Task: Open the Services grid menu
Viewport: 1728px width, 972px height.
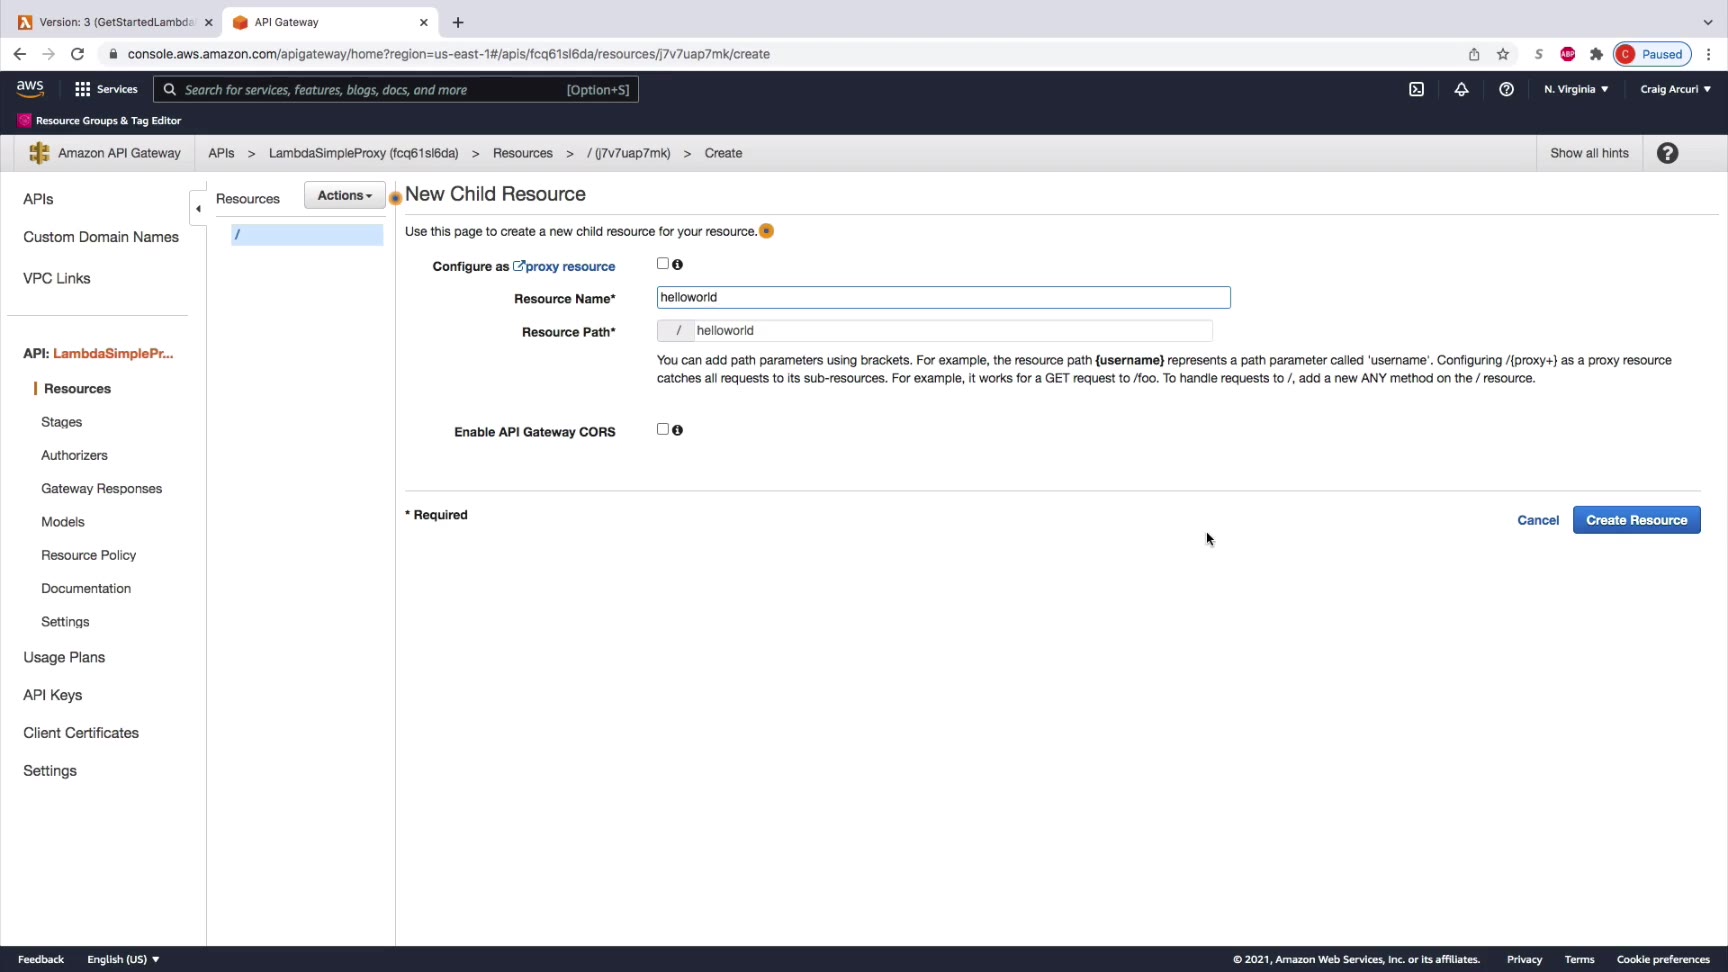Action: (106, 89)
